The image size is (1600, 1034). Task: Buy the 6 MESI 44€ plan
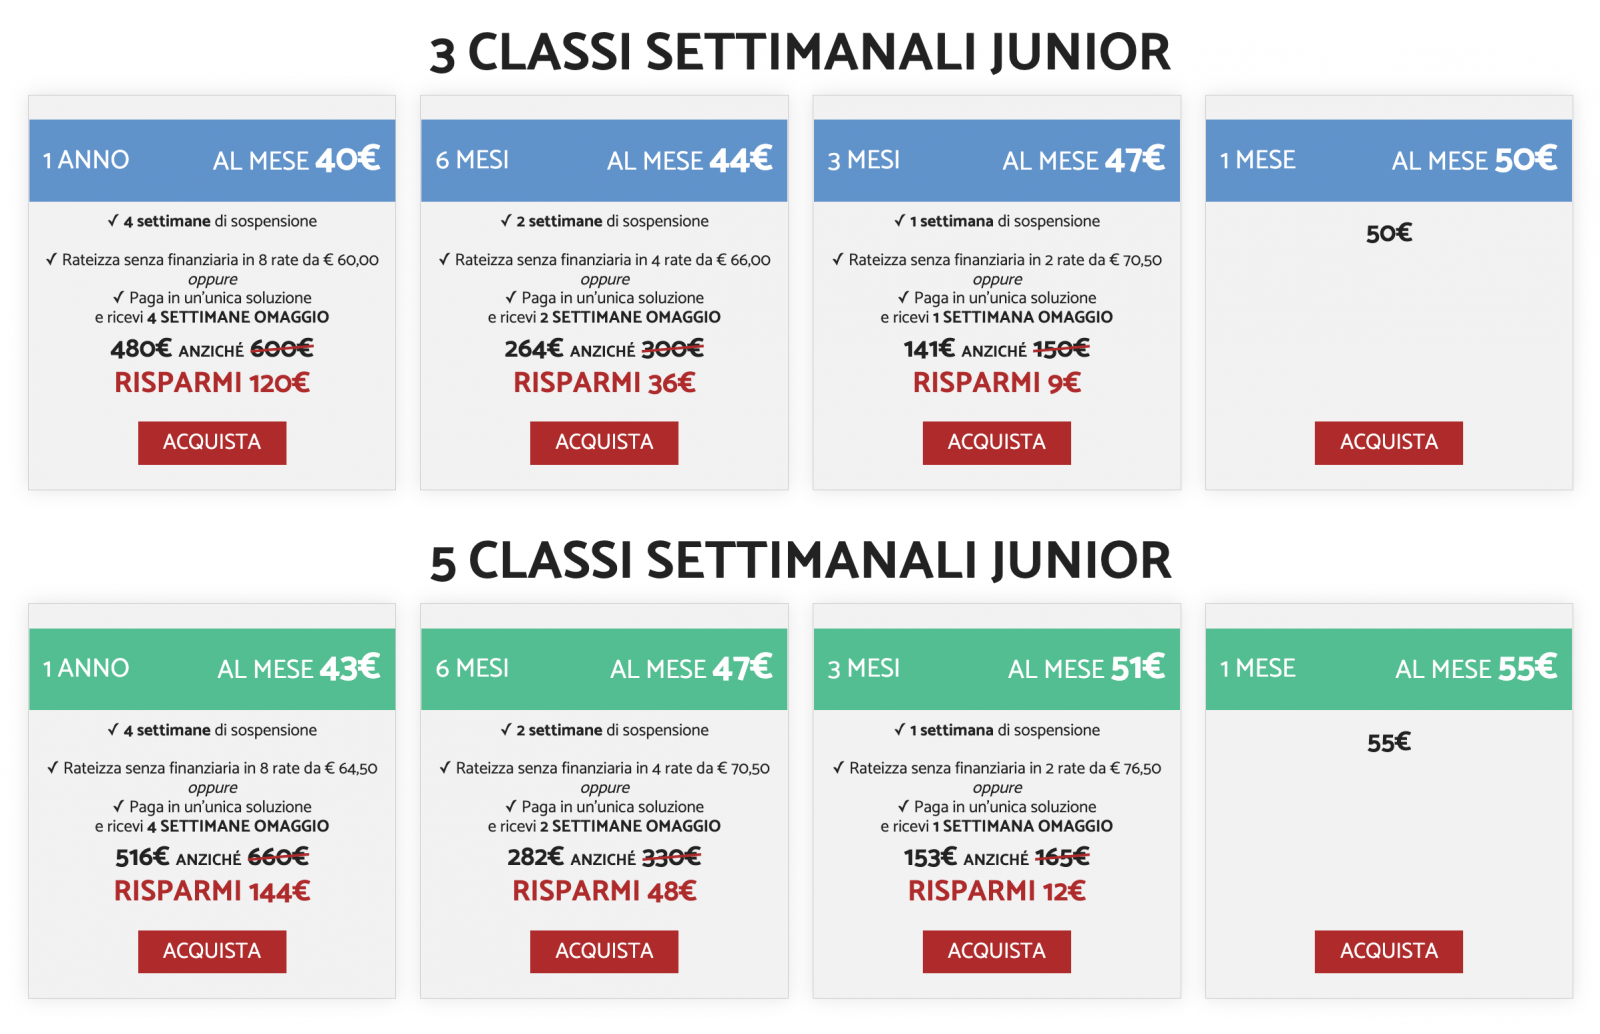coord(604,442)
